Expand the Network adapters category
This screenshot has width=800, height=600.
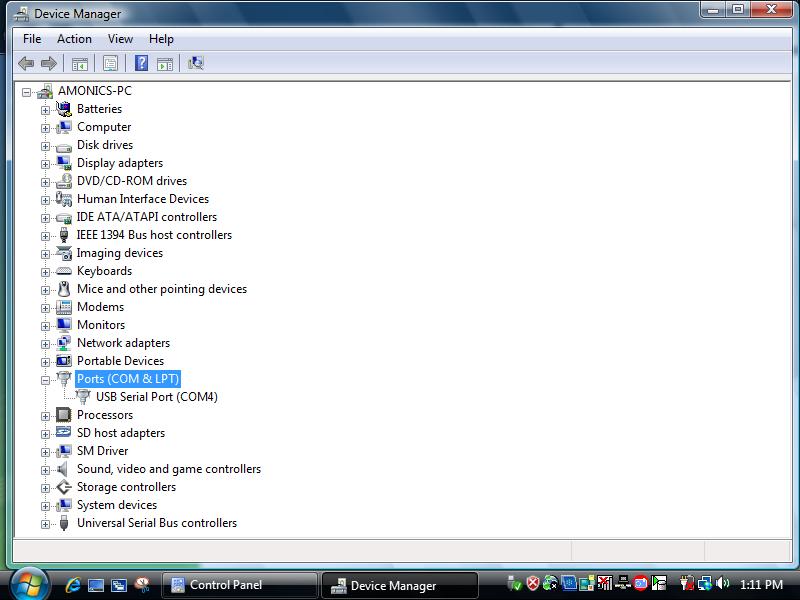coord(45,344)
